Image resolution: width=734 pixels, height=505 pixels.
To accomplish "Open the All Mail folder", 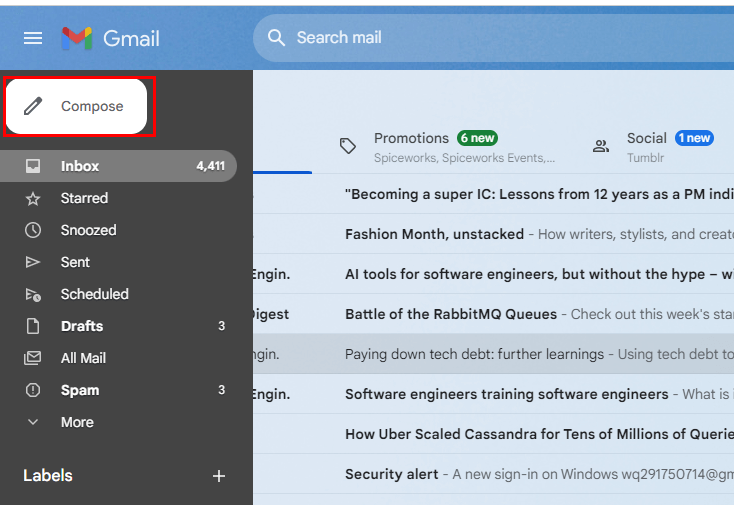I will 83,358.
